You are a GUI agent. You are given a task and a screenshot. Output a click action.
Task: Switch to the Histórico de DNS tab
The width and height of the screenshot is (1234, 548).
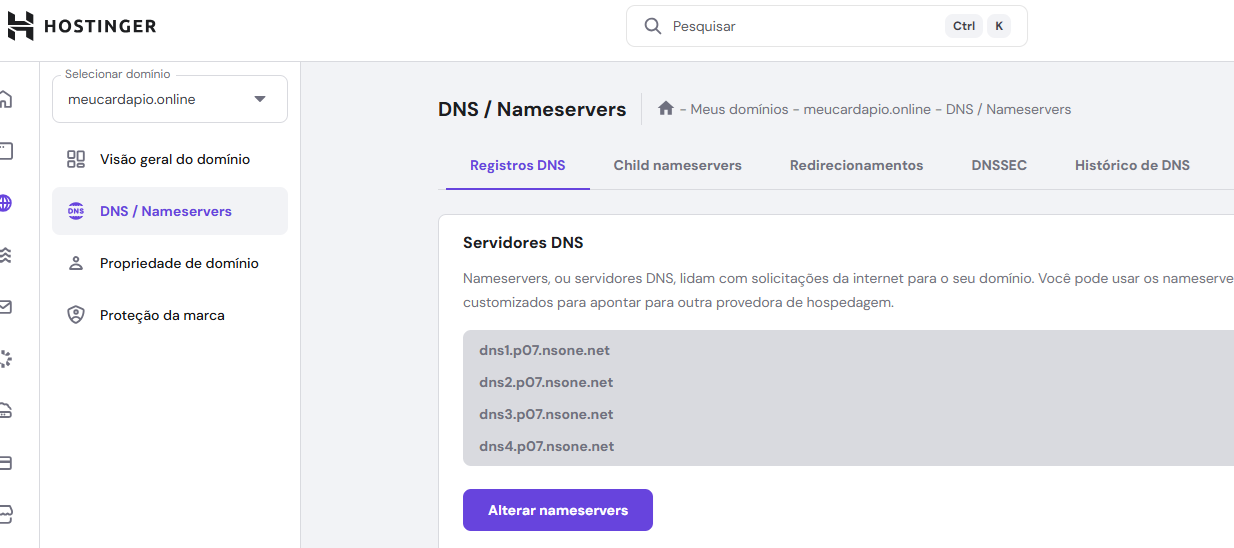[1133, 165]
